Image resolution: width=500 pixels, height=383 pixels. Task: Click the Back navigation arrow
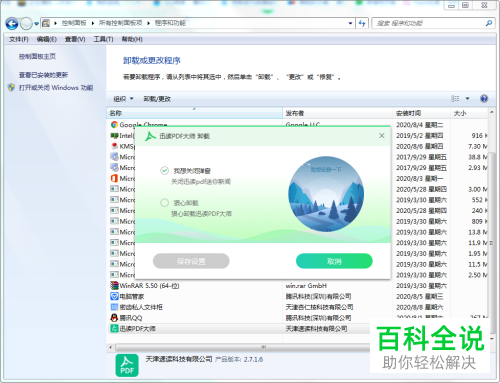(12, 23)
